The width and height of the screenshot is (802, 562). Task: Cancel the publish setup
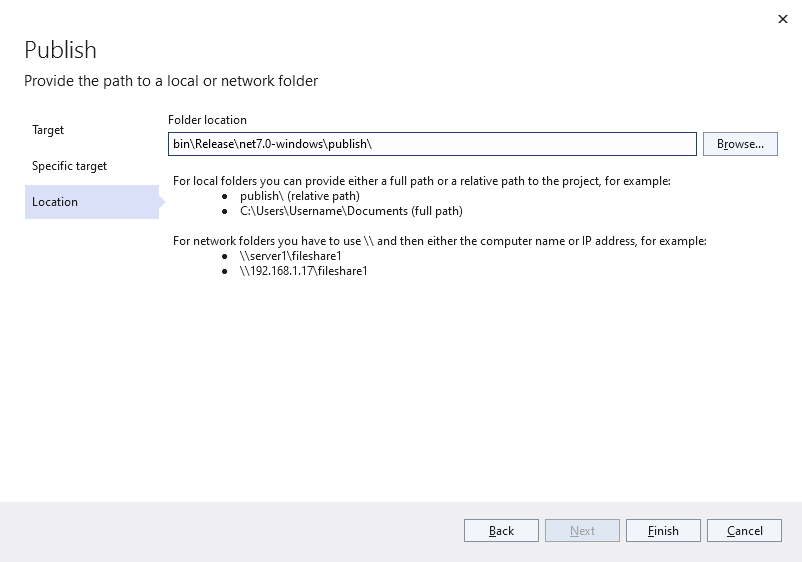(744, 531)
